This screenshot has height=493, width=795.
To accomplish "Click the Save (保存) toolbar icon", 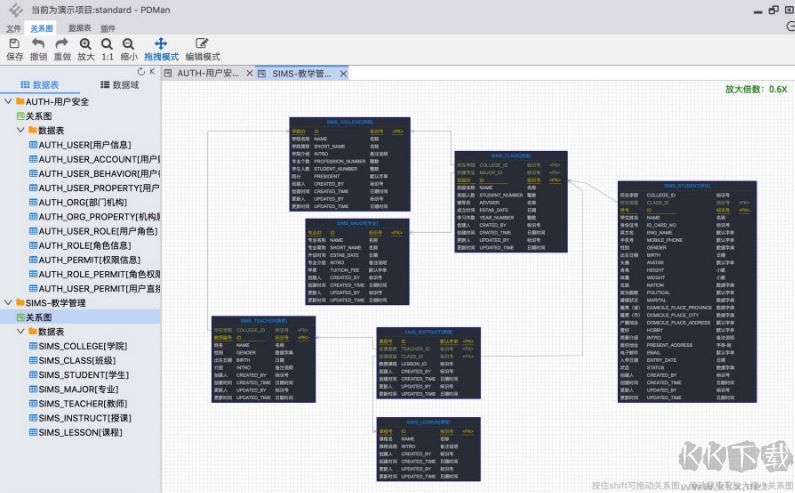I will click(x=14, y=44).
